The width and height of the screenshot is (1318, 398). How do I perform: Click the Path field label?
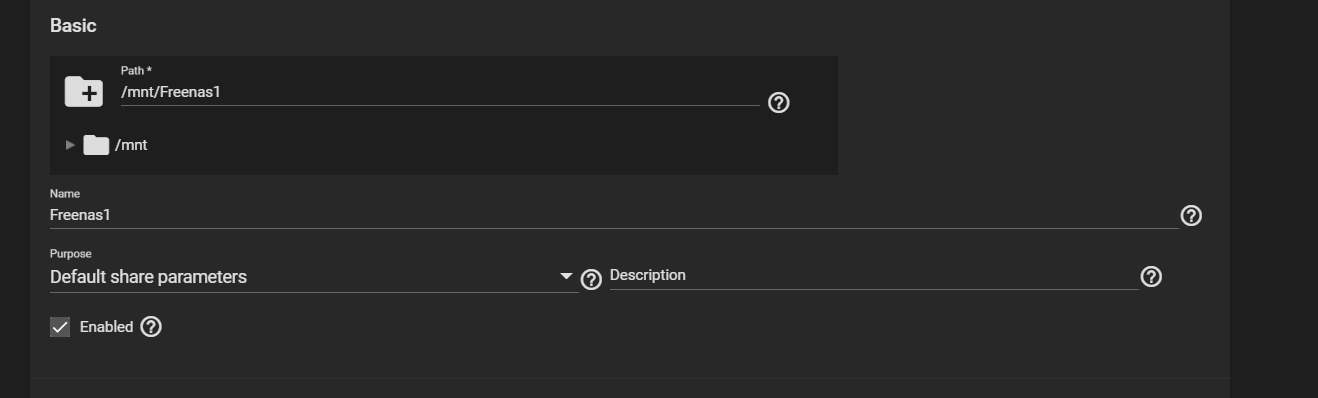(x=136, y=71)
